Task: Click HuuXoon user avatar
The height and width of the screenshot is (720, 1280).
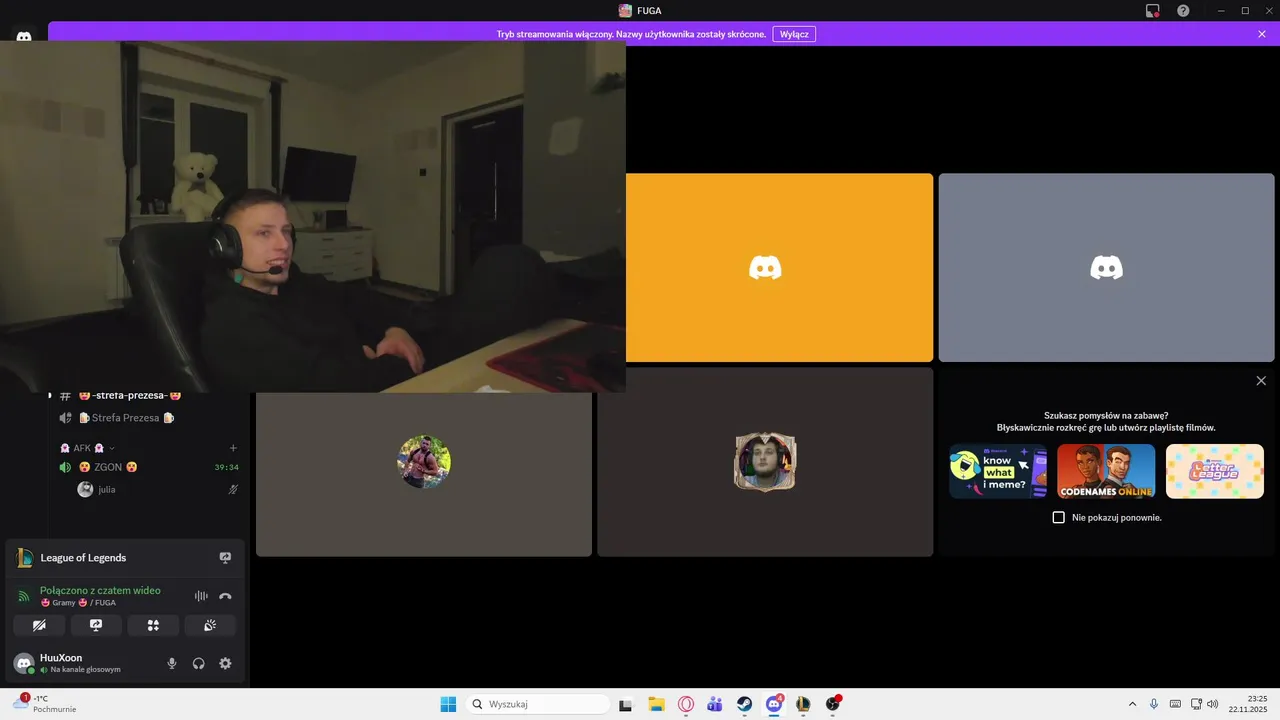Action: pyautogui.click(x=24, y=663)
